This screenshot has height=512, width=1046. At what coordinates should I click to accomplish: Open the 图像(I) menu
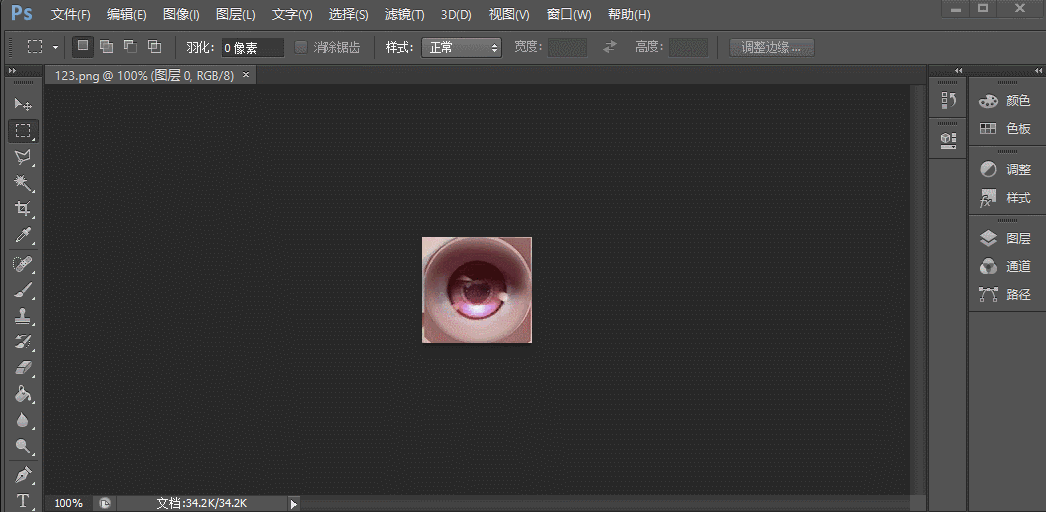[181, 15]
